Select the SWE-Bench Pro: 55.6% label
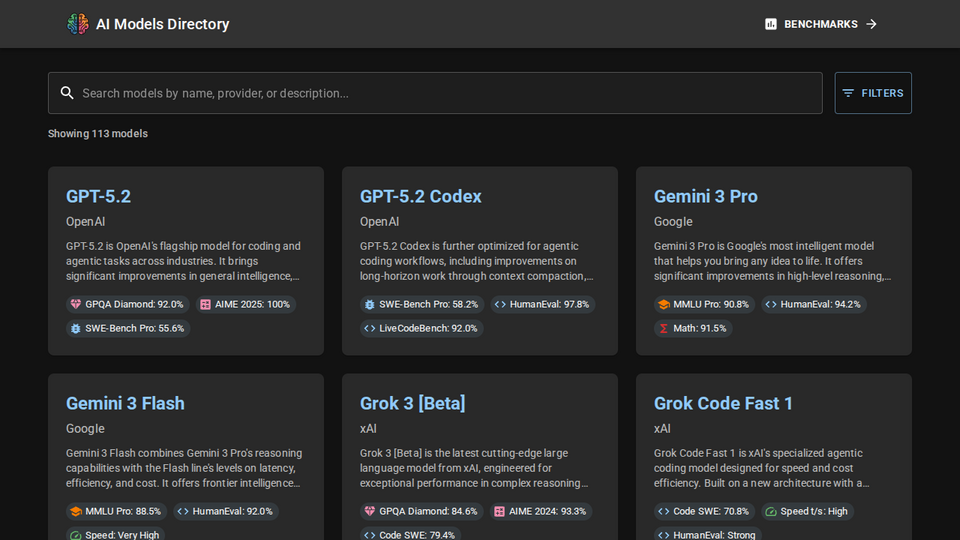 click(x=135, y=328)
